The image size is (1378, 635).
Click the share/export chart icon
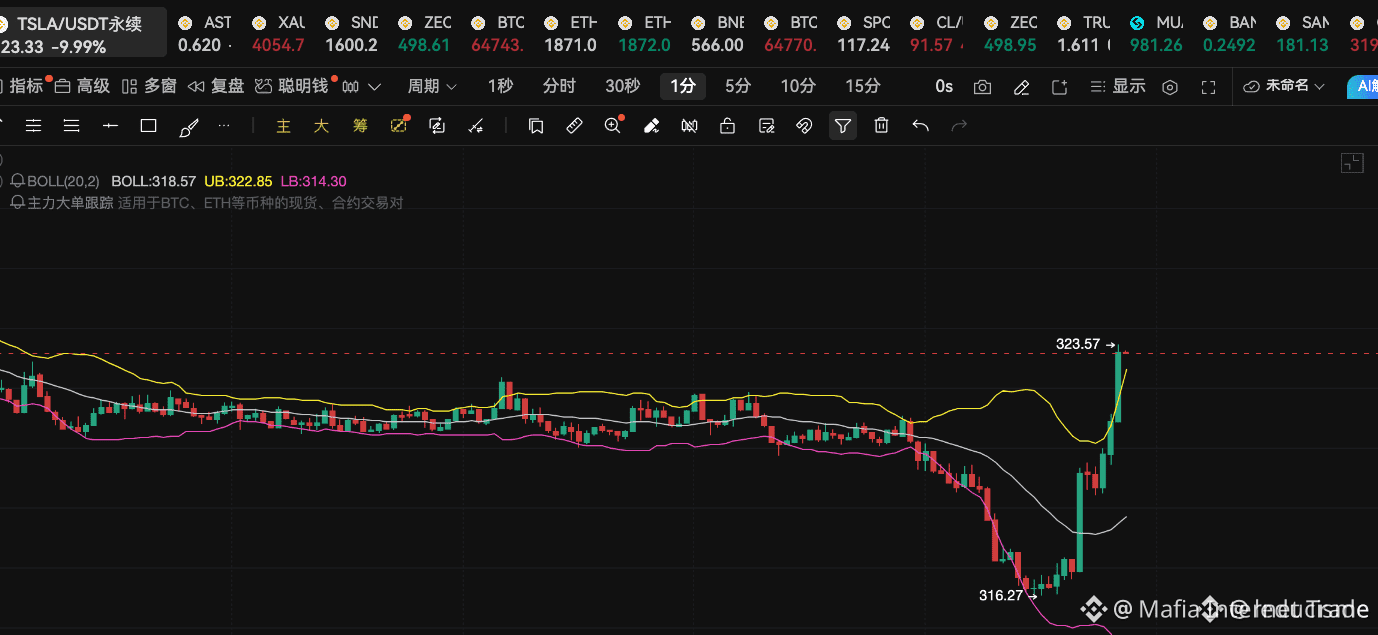(x=1059, y=87)
